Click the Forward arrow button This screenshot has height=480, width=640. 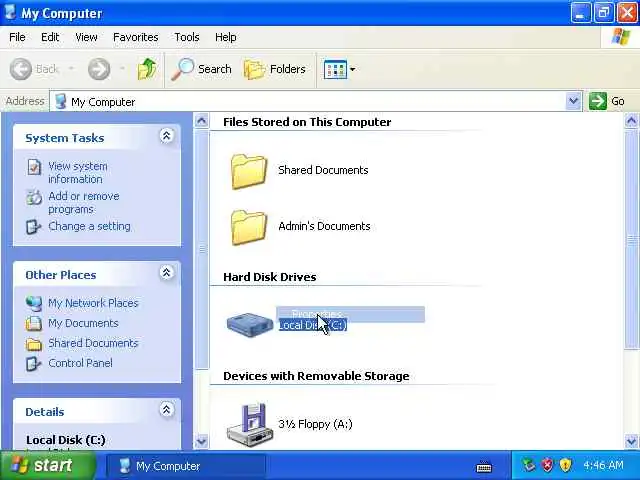click(x=99, y=69)
